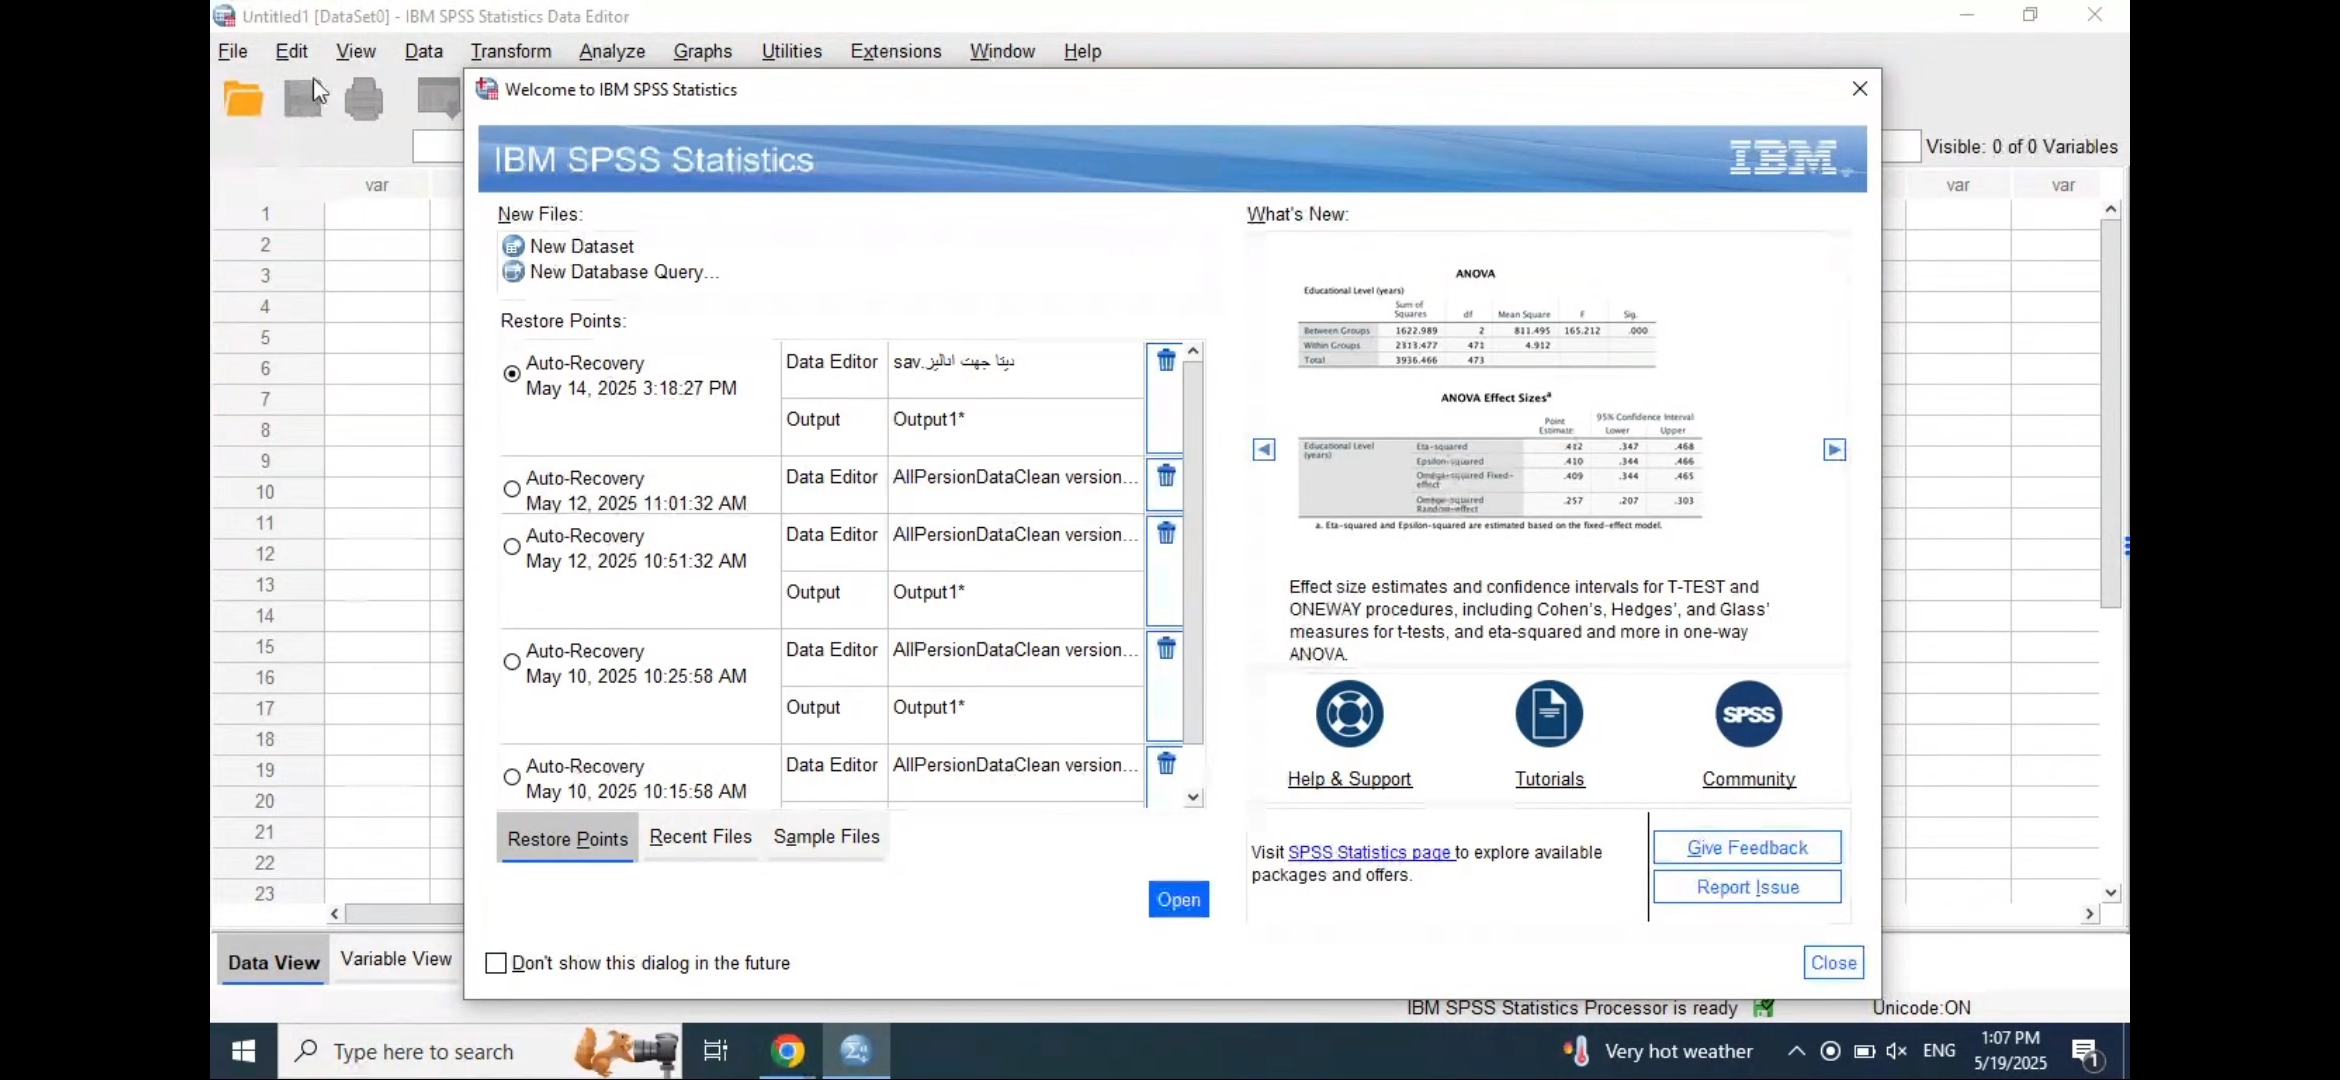Screen dimensions: 2340x1080
Task: Show hidden system tray icons
Action: (x=1796, y=1051)
